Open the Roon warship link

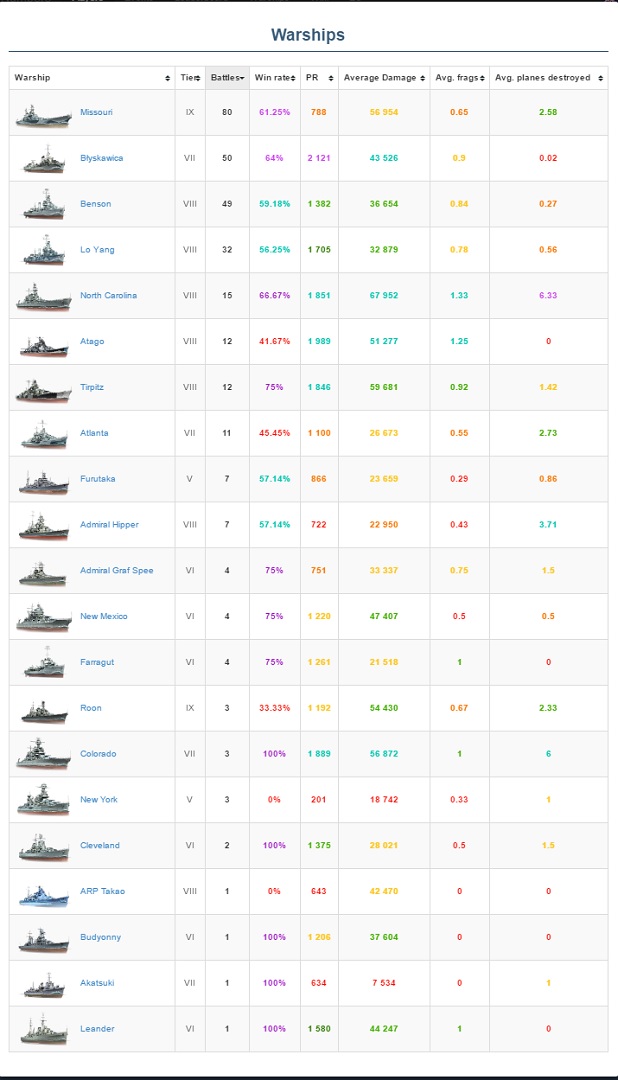click(x=91, y=708)
